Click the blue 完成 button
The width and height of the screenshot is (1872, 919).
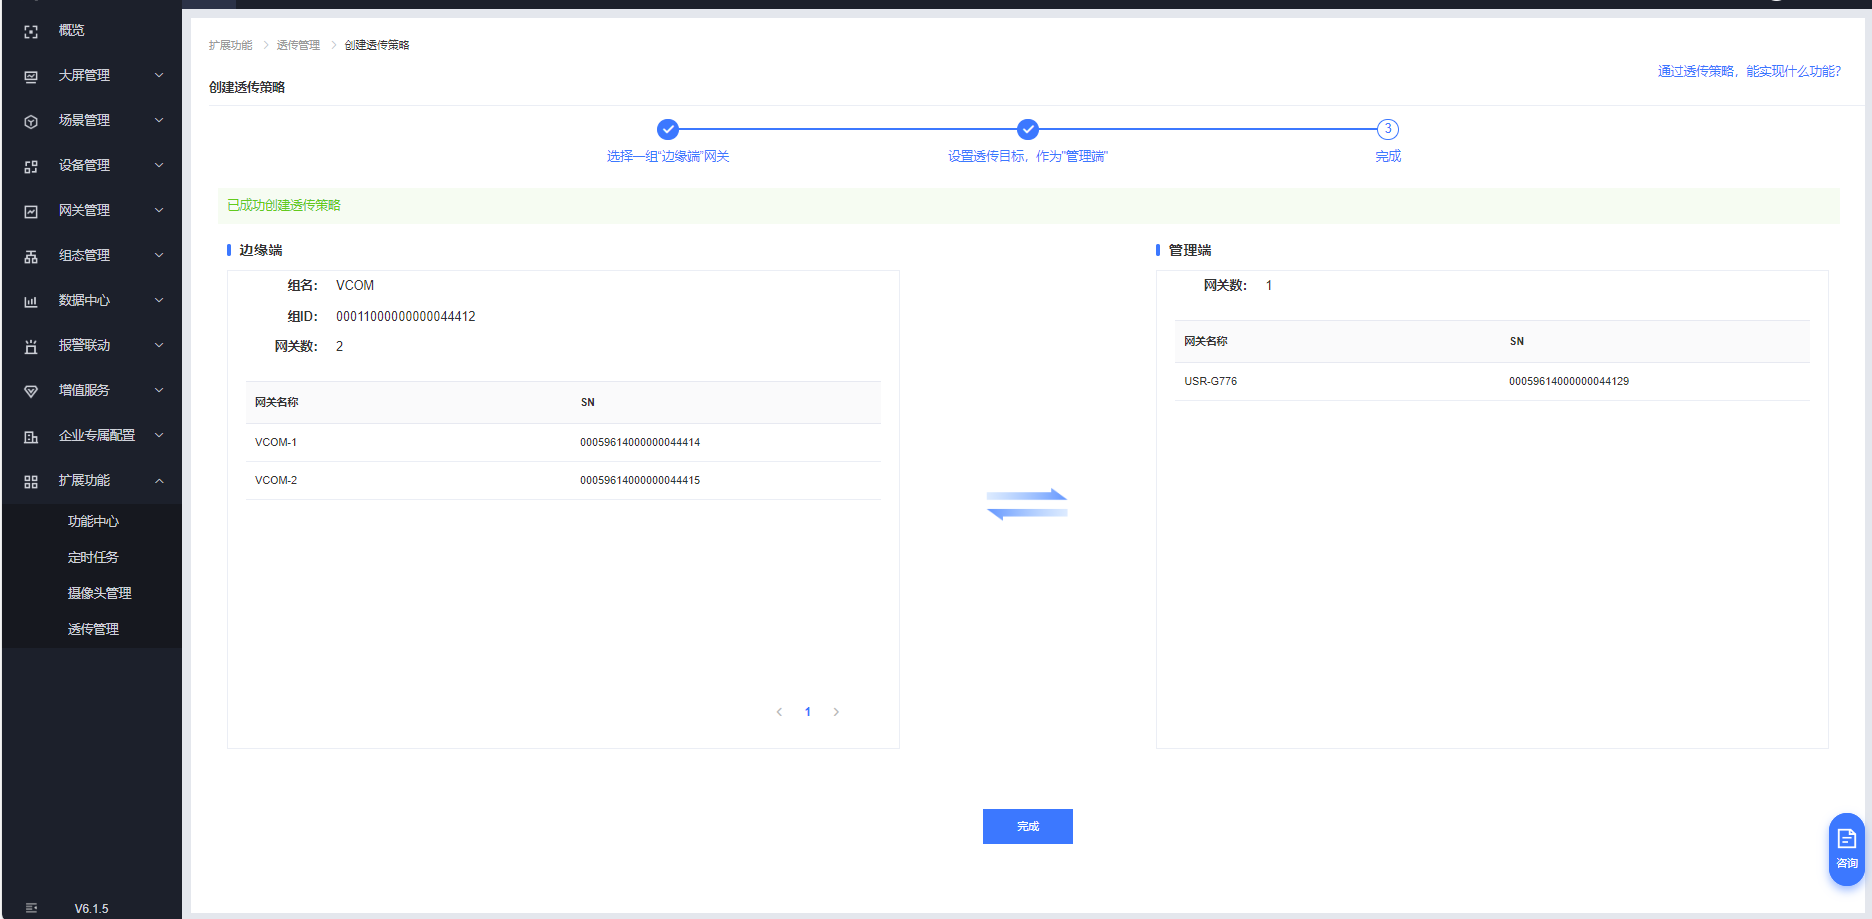click(1027, 826)
